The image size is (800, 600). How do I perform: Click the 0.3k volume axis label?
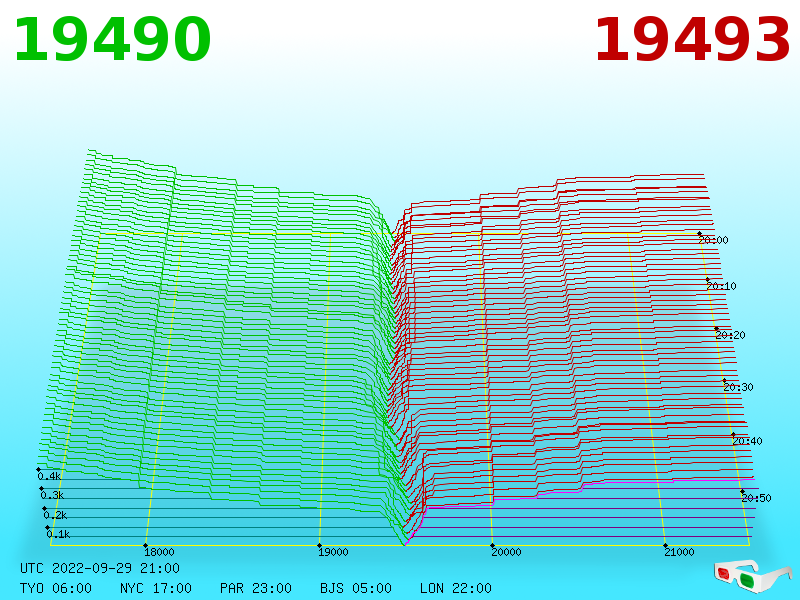coord(52,495)
